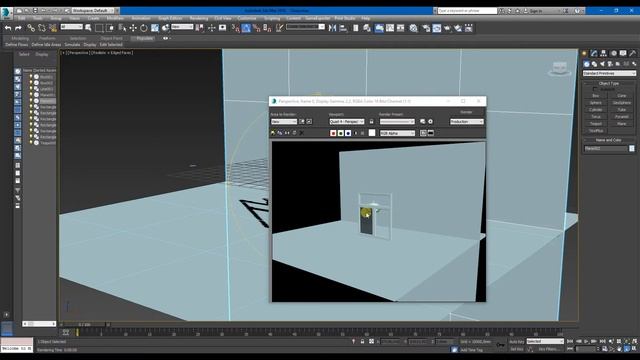Click the Play Animation control

pos(586,341)
